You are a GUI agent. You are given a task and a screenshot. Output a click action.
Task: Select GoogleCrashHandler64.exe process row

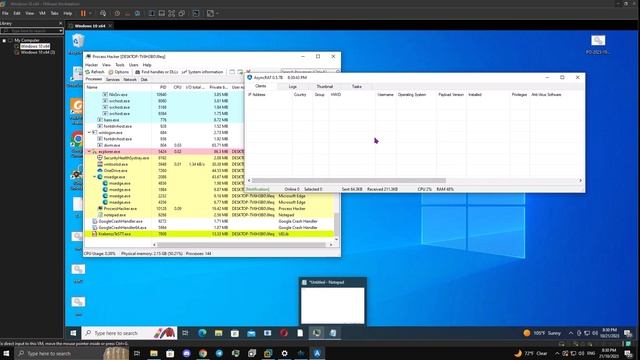click(209, 227)
